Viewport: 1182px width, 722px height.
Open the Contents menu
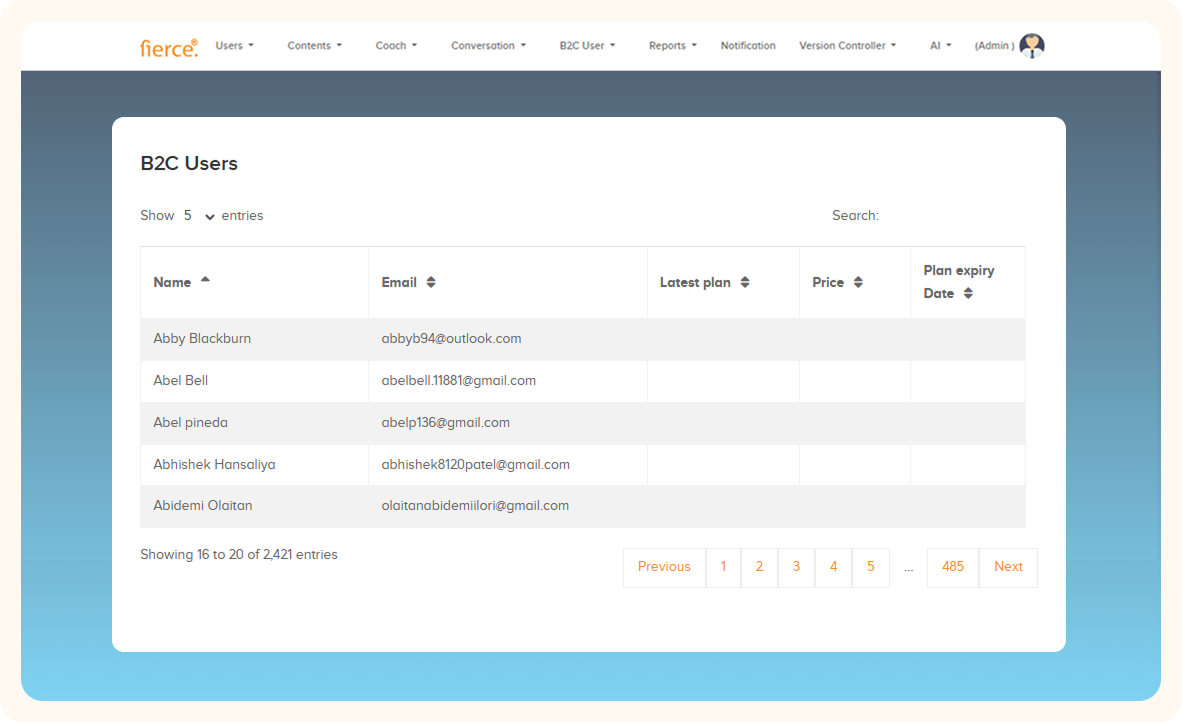(314, 45)
